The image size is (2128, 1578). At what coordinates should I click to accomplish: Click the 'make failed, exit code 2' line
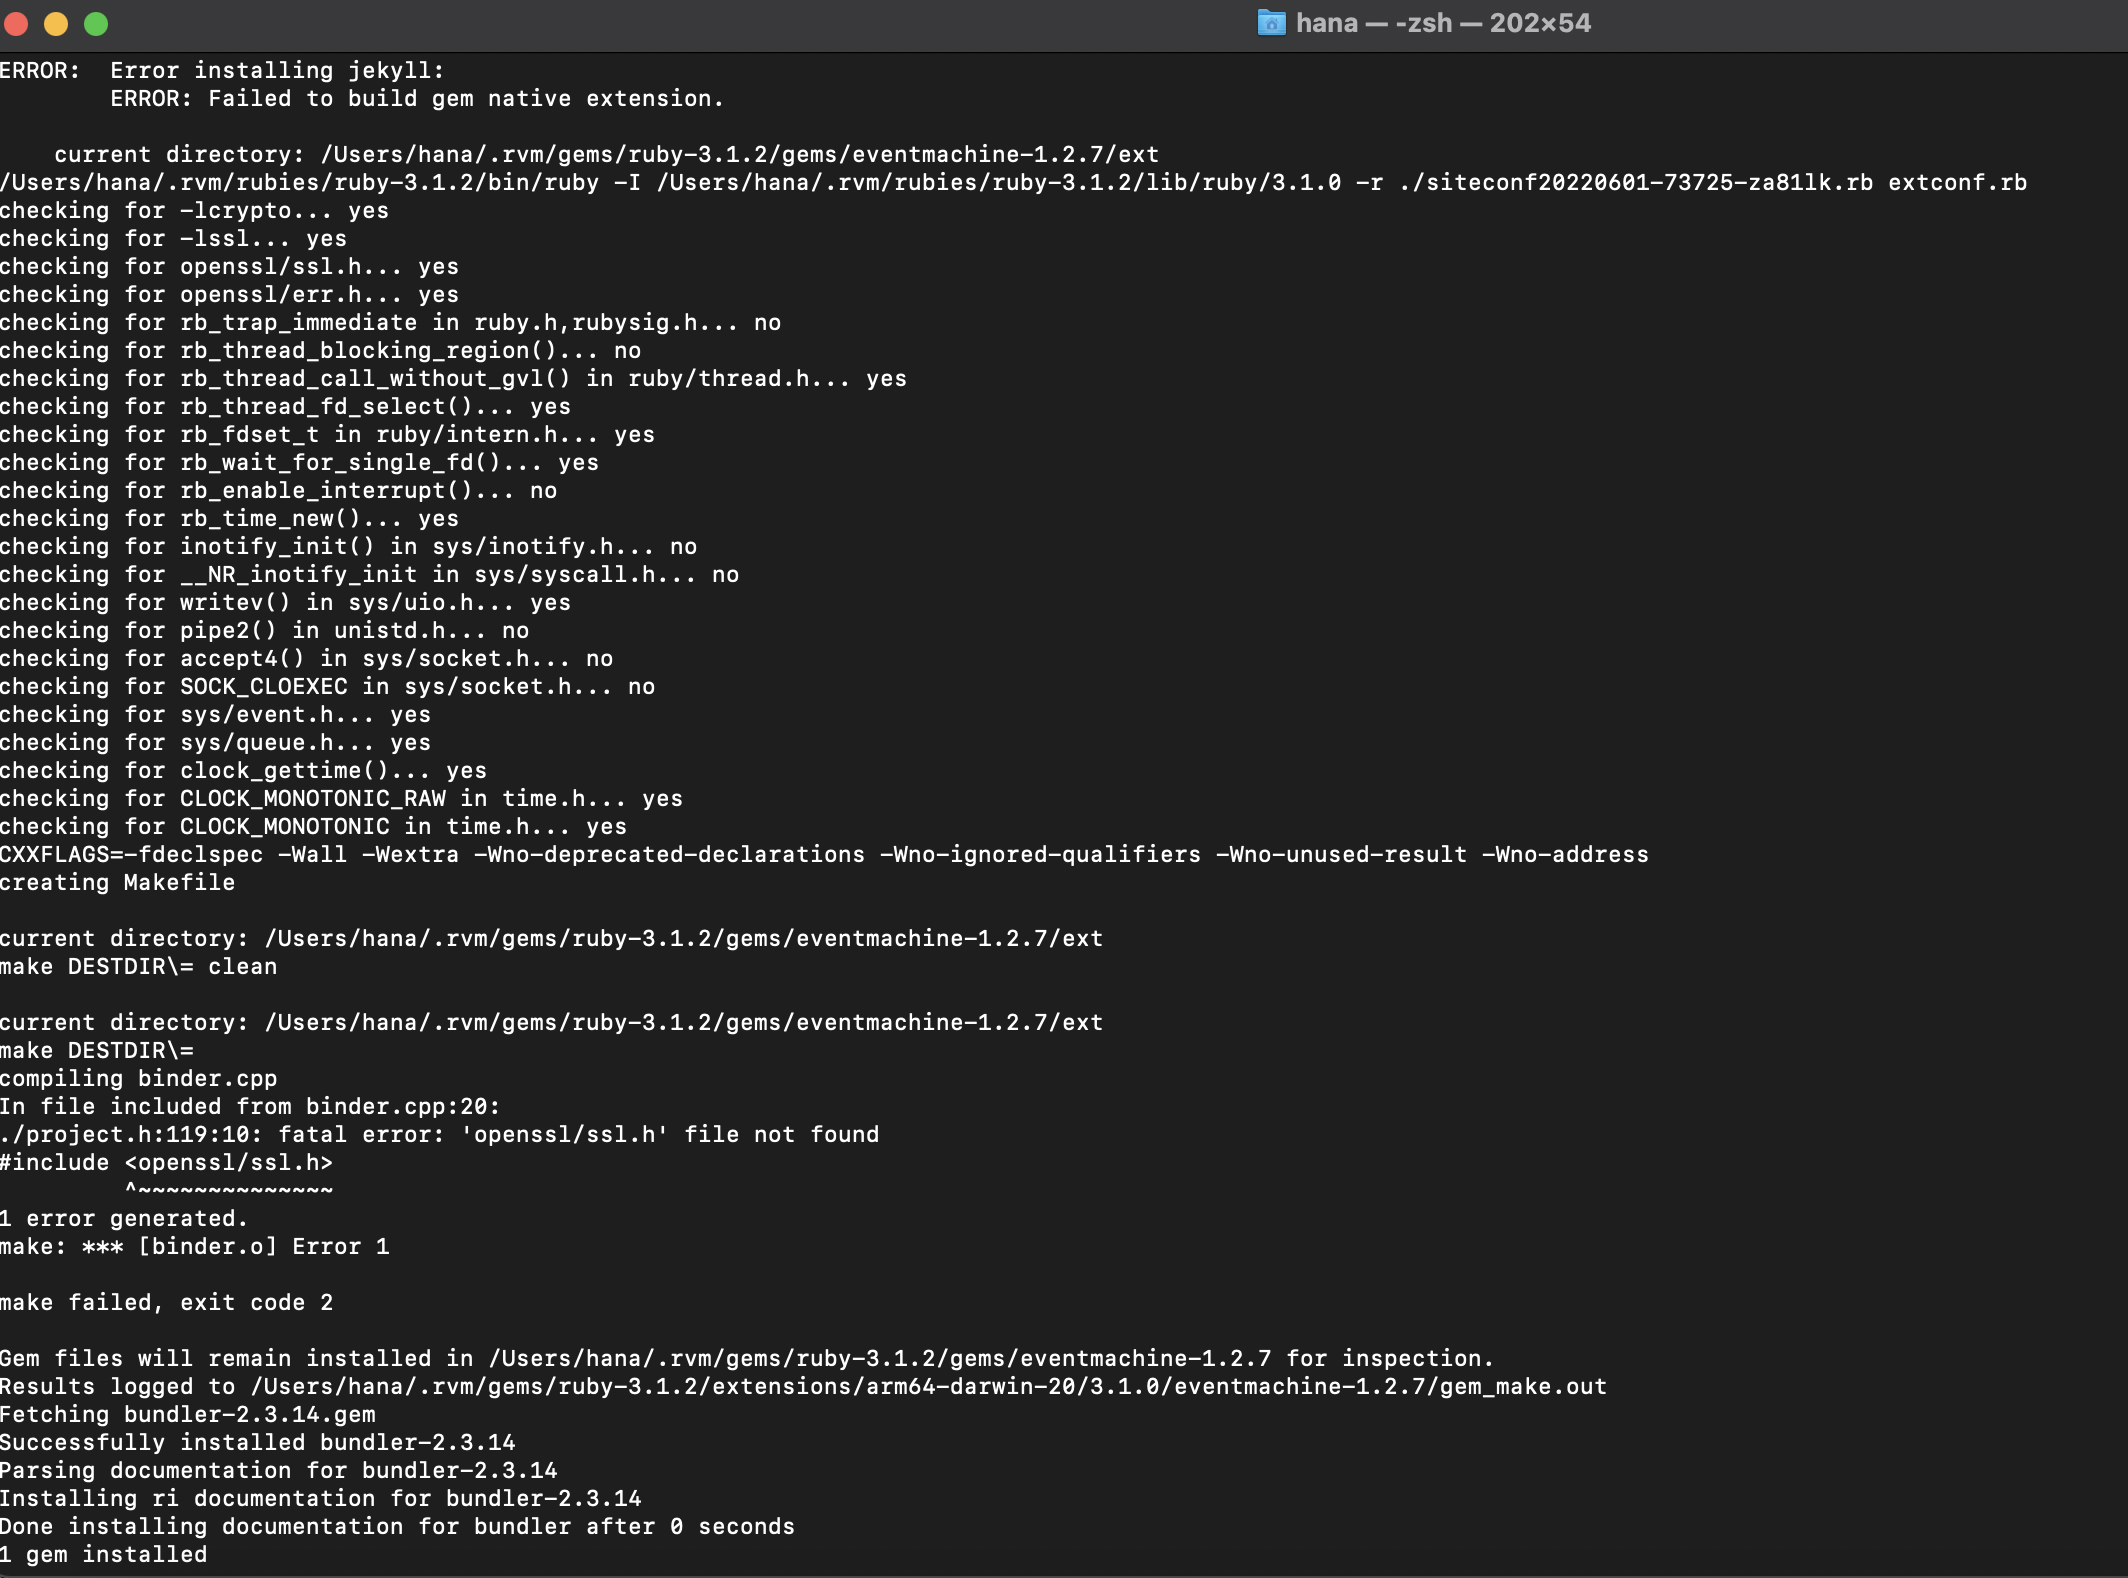click(x=167, y=1302)
